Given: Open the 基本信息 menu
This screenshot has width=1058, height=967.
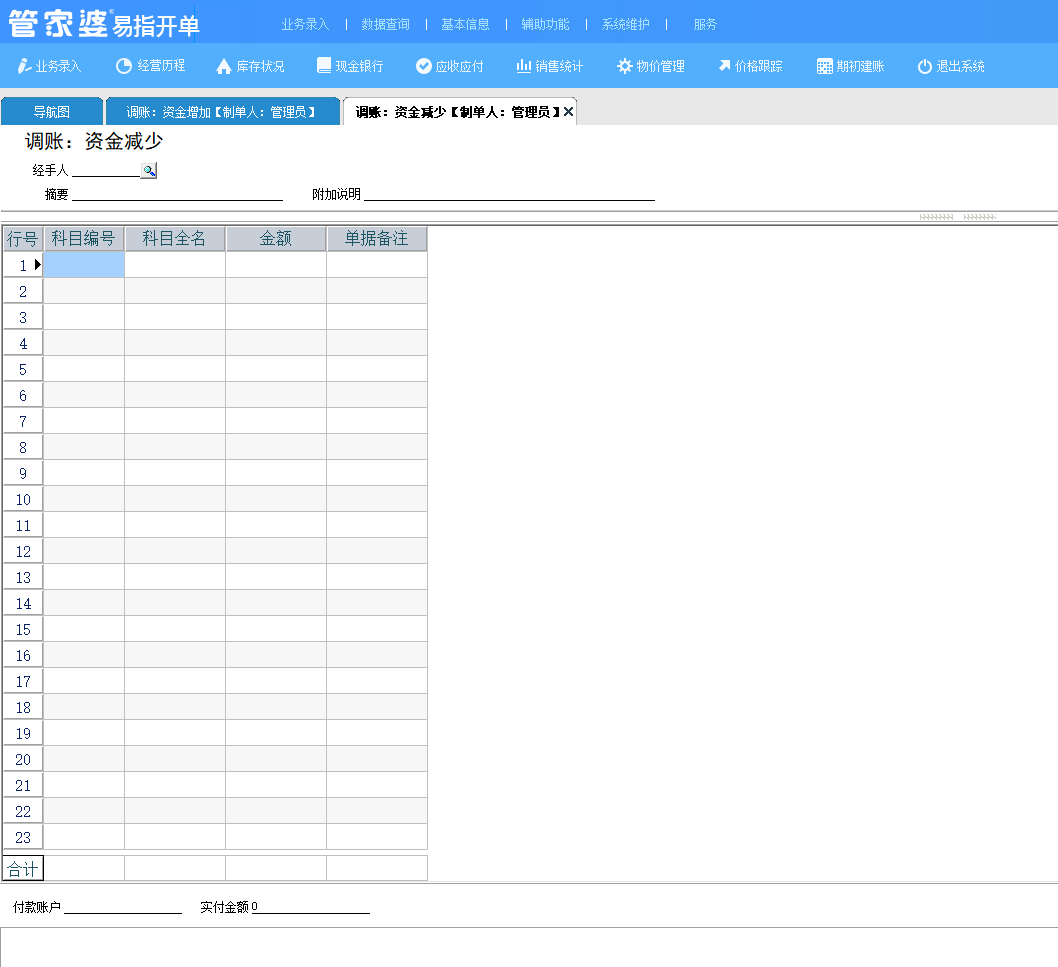Looking at the screenshot, I should (x=465, y=24).
